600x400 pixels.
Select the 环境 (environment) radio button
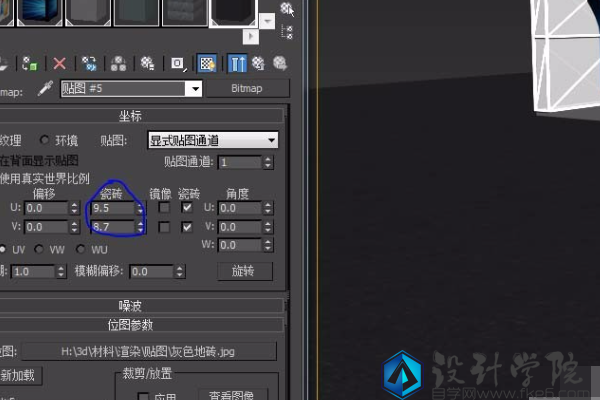pyautogui.click(x=45, y=140)
